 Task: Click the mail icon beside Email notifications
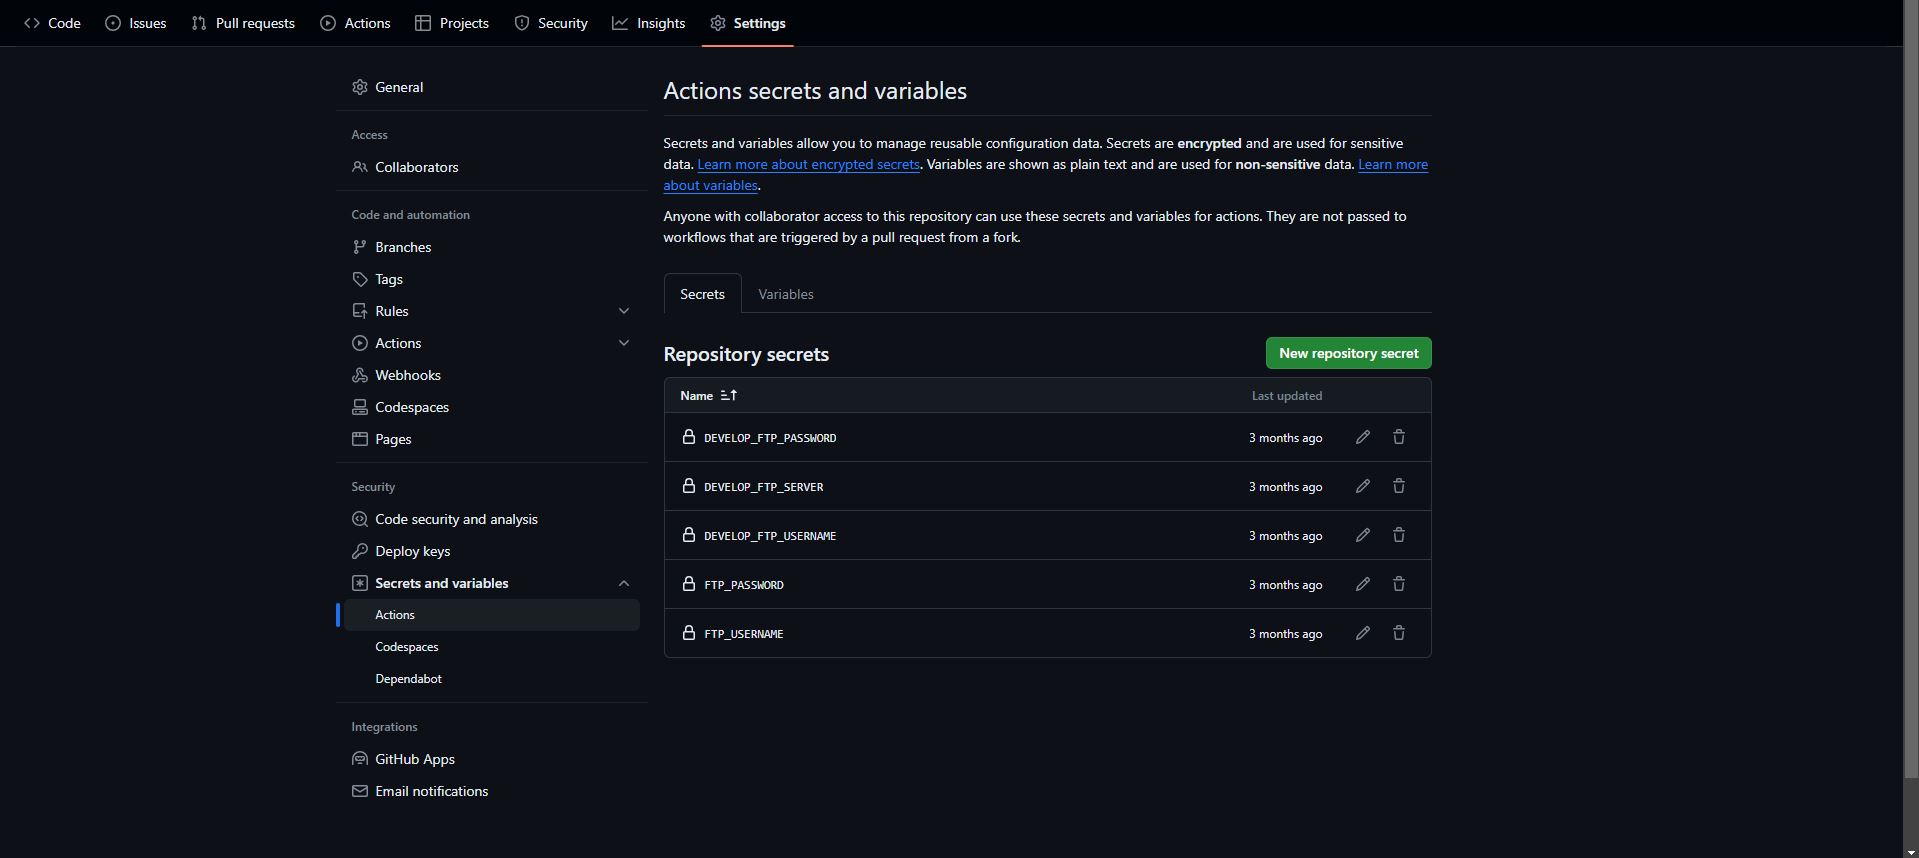(360, 791)
